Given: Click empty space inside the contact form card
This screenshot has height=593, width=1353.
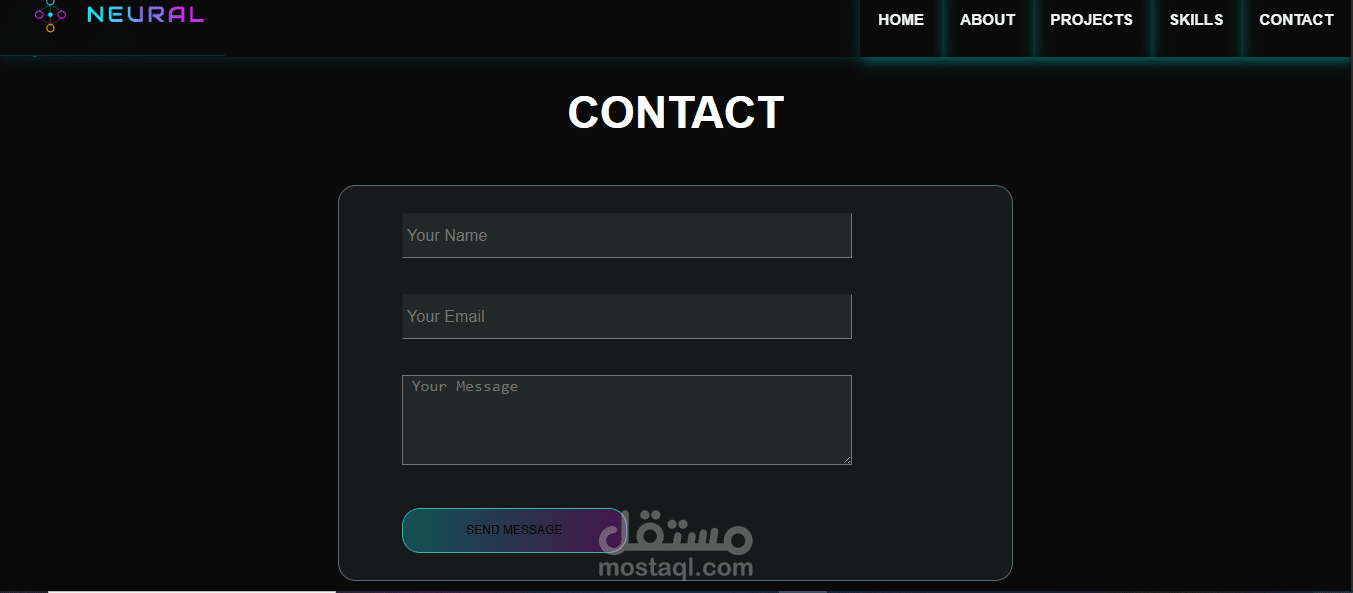Looking at the screenshot, I should (930, 400).
